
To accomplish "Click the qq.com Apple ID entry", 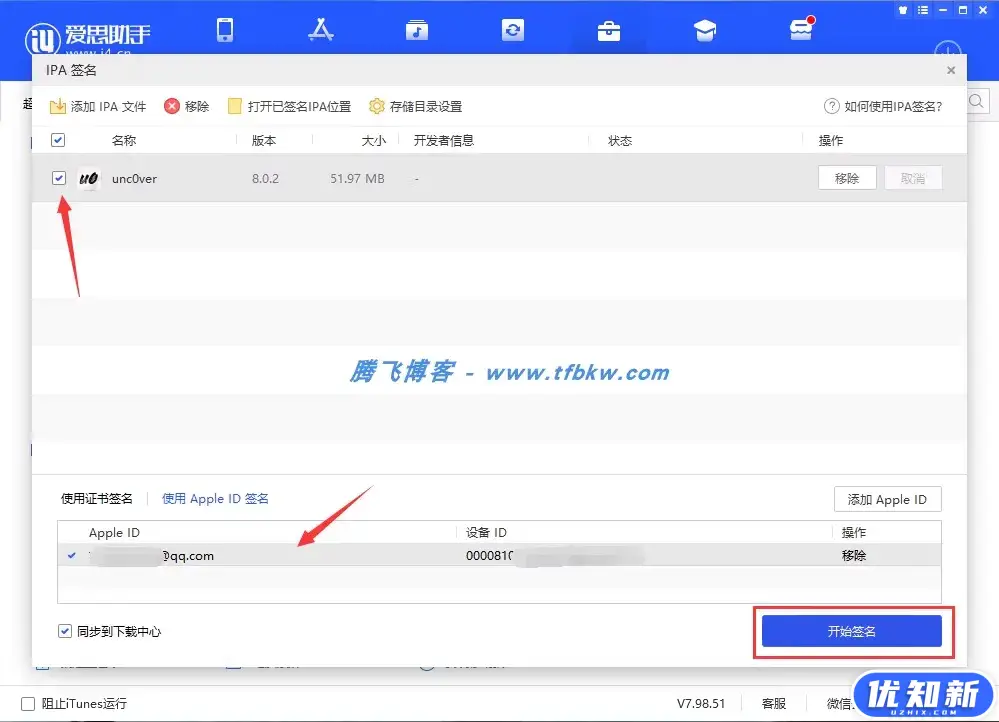I will pyautogui.click(x=152, y=556).
